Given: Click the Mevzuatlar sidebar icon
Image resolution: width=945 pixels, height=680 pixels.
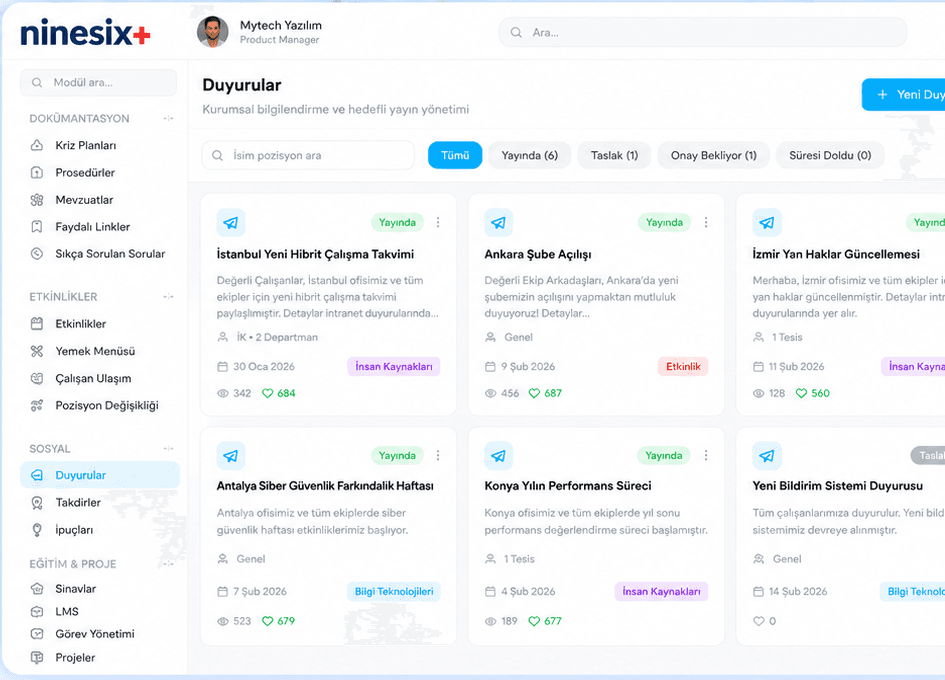Looking at the screenshot, I should coord(37,200).
